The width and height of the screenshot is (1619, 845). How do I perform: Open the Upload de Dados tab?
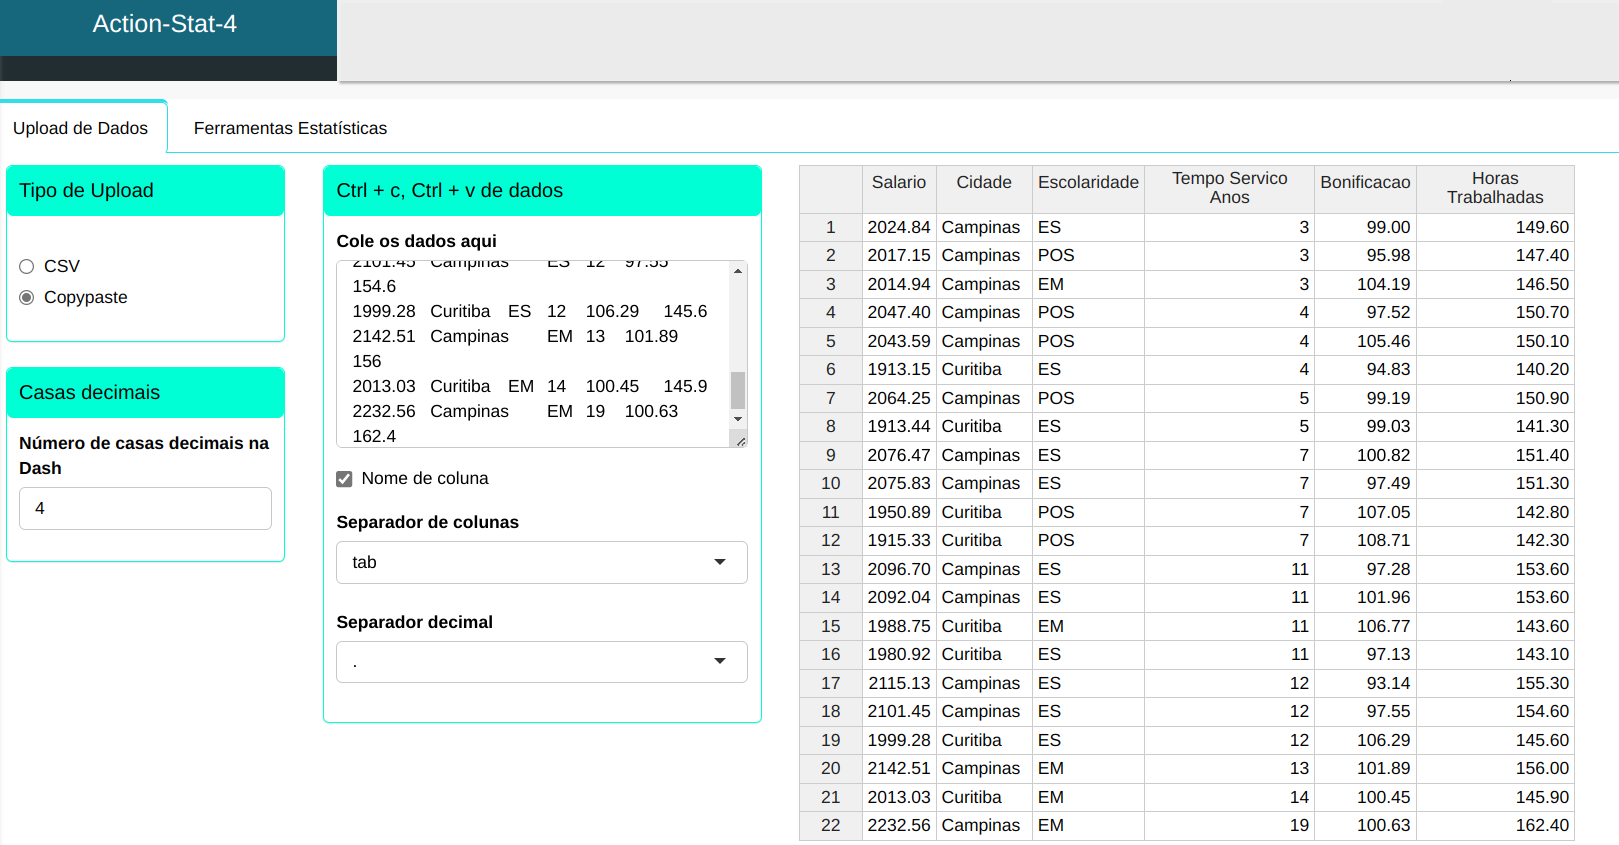(80, 128)
